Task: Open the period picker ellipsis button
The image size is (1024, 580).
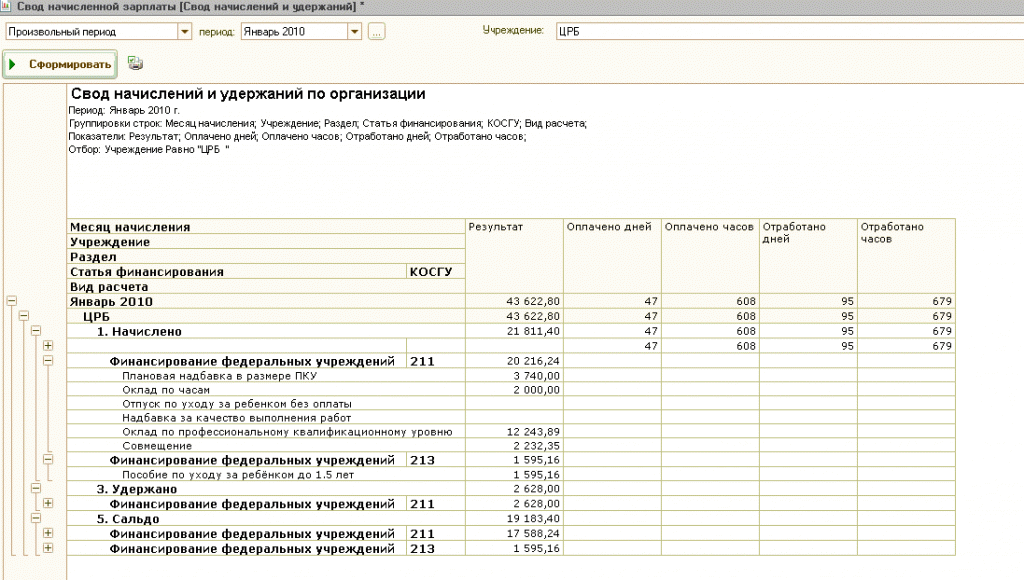Action: [x=376, y=31]
